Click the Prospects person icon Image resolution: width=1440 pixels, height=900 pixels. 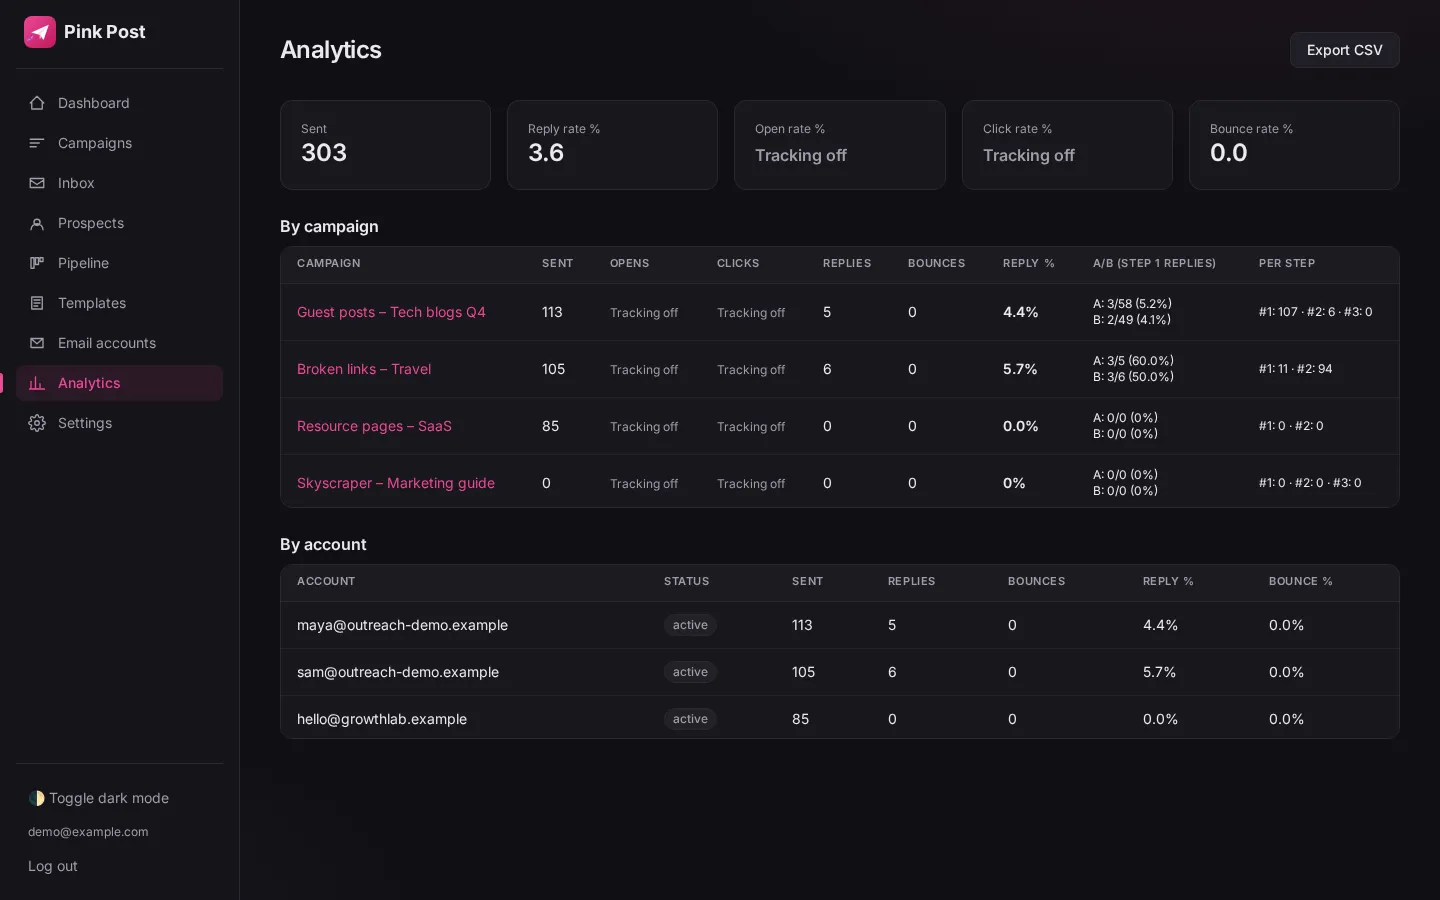(37, 223)
